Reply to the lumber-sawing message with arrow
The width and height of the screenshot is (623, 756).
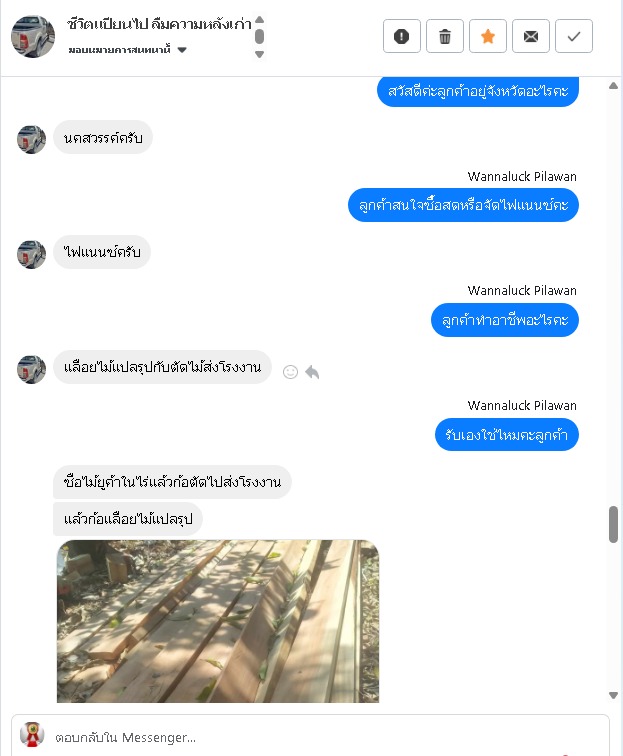312,372
